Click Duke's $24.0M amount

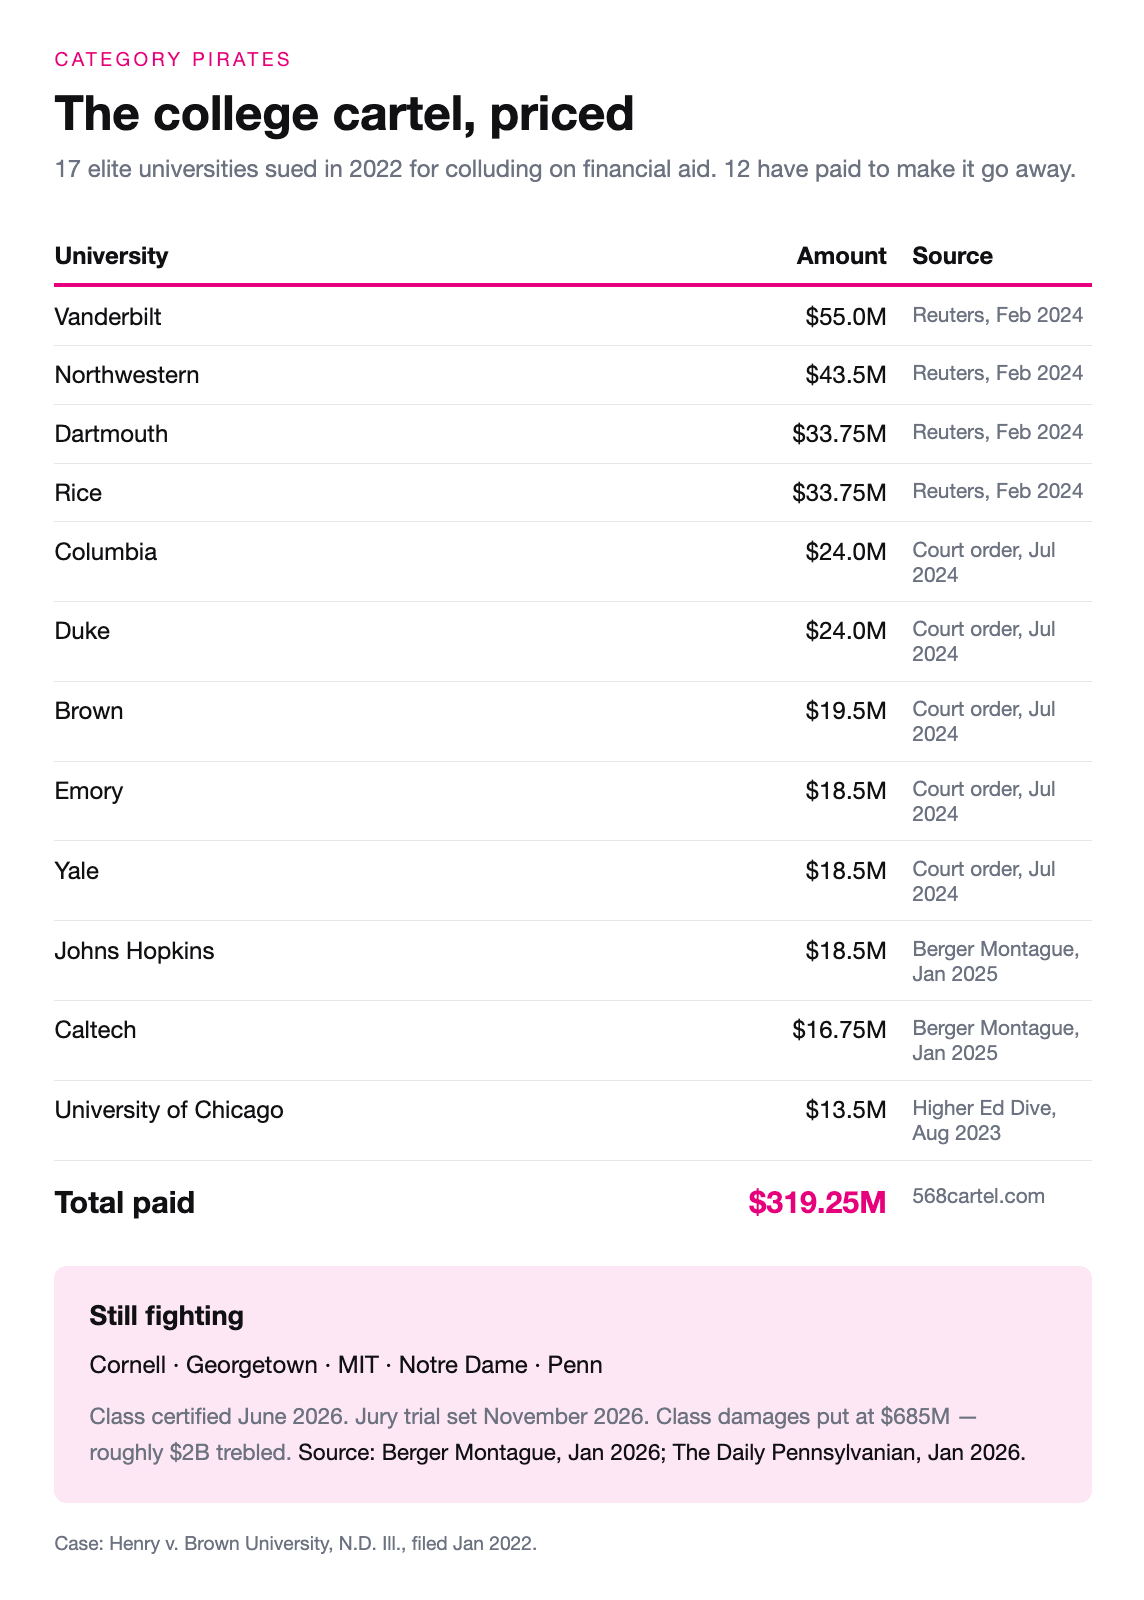[846, 631]
